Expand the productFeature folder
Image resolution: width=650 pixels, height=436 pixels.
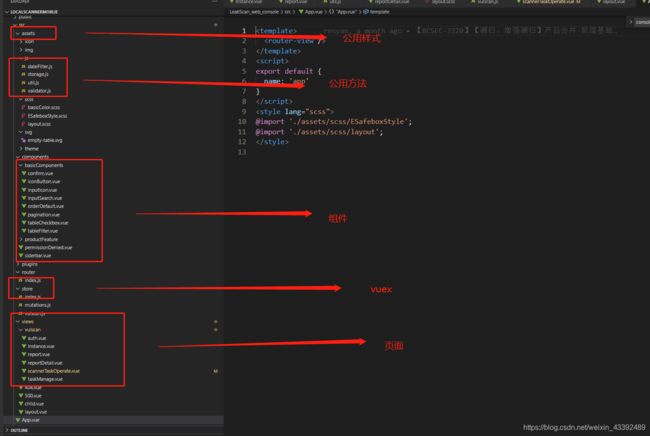point(21,239)
